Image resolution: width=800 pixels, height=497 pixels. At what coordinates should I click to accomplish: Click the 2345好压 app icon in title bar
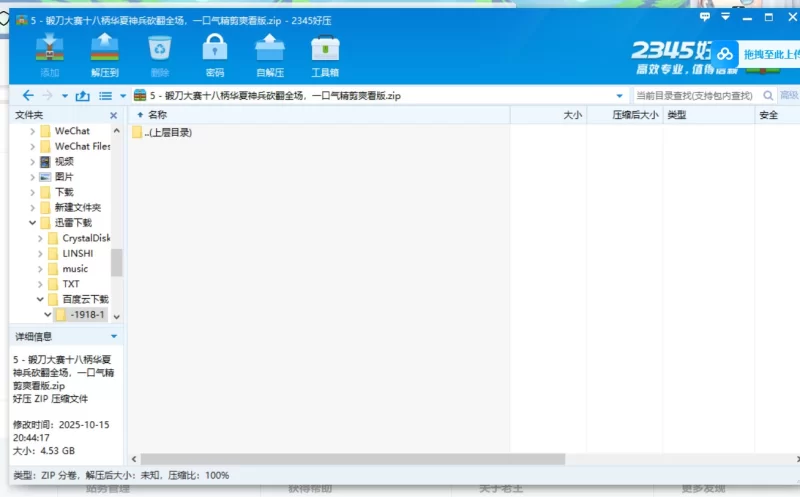[x=21, y=20]
